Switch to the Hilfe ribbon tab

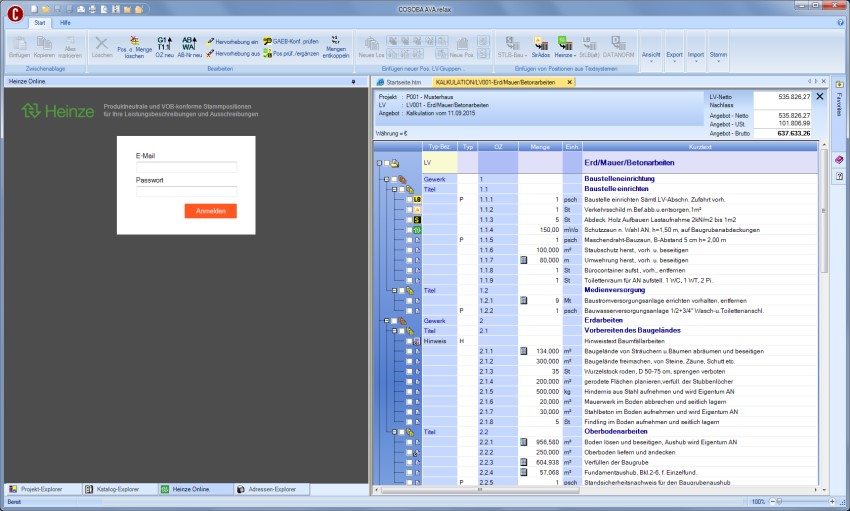tap(65, 23)
